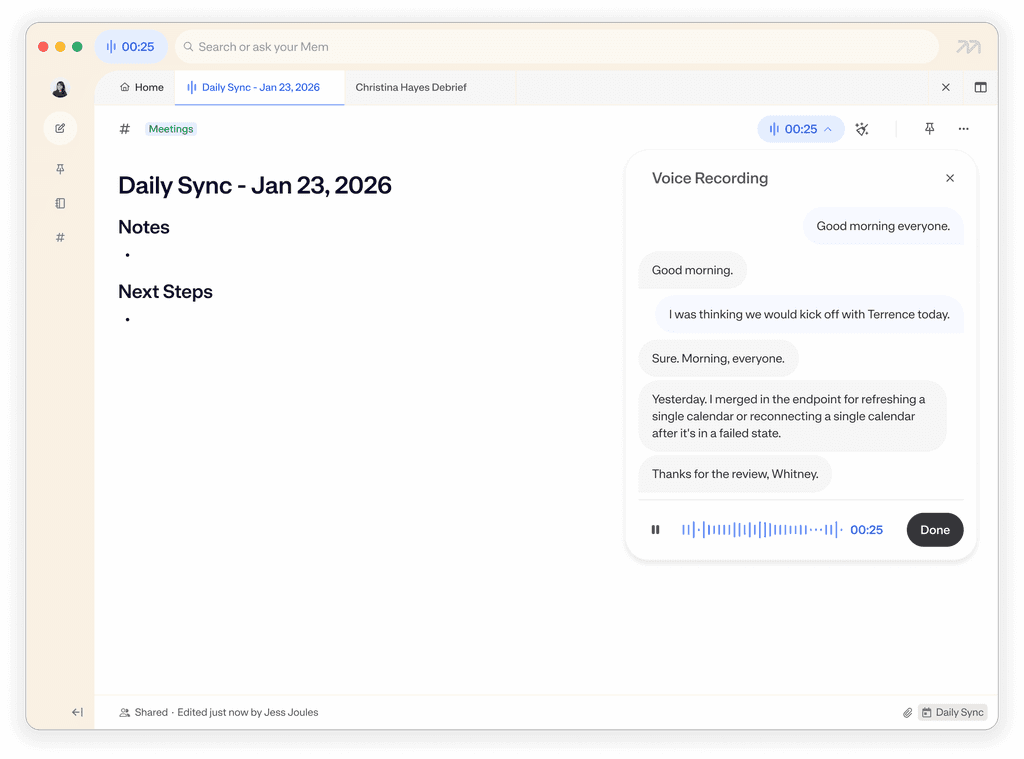This screenshot has height=759, width=1024.
Task: Open the Daily Sync calendar event chip
Action: point(953,713)
